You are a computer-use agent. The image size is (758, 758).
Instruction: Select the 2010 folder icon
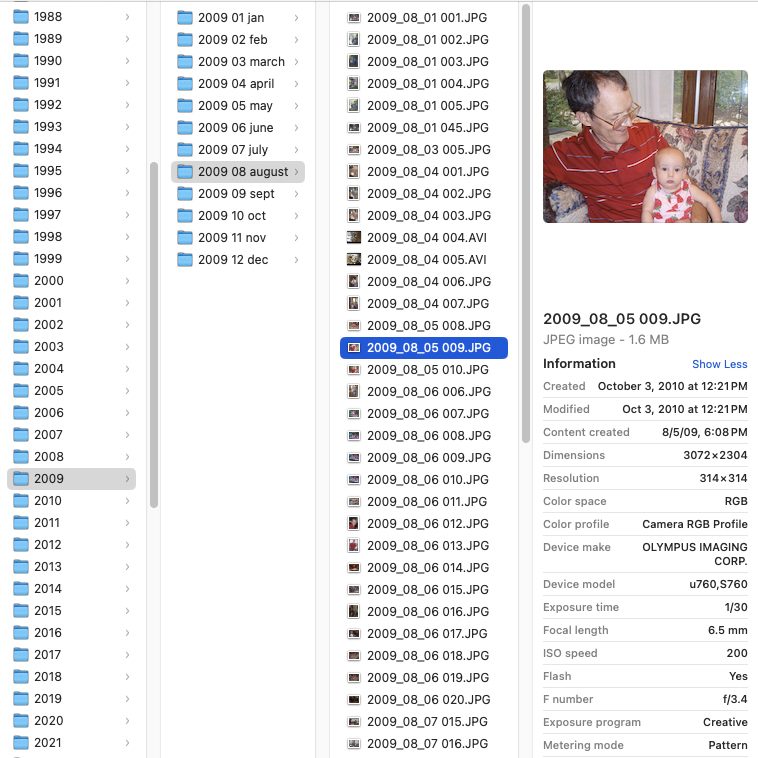21,501
